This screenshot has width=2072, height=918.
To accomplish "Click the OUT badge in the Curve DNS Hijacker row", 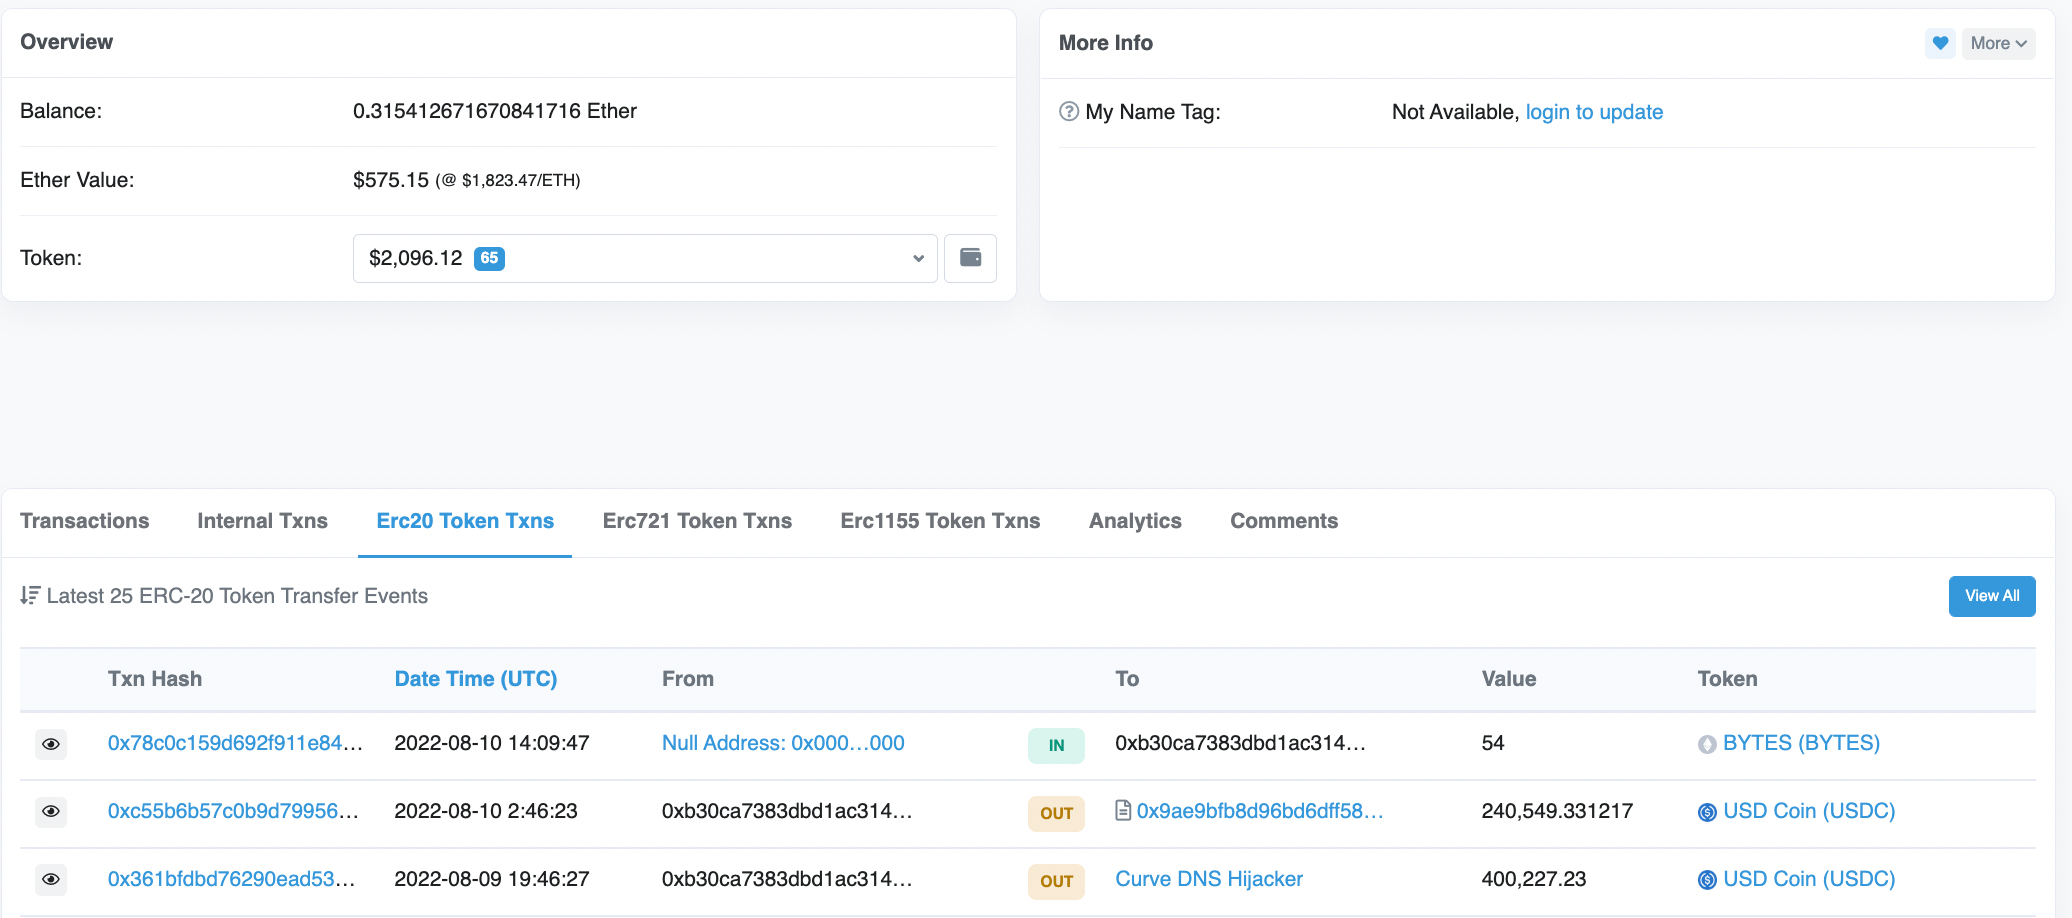I will coord(1056,881).
